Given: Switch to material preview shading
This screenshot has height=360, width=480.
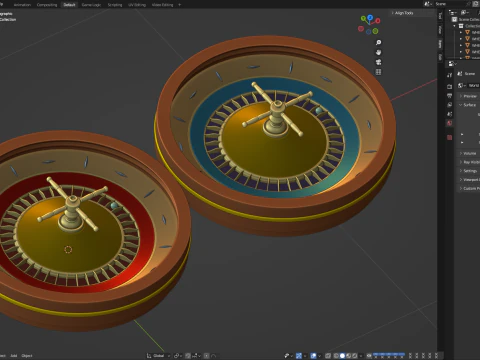Looking at the screenshot, I should coord(349,356).
